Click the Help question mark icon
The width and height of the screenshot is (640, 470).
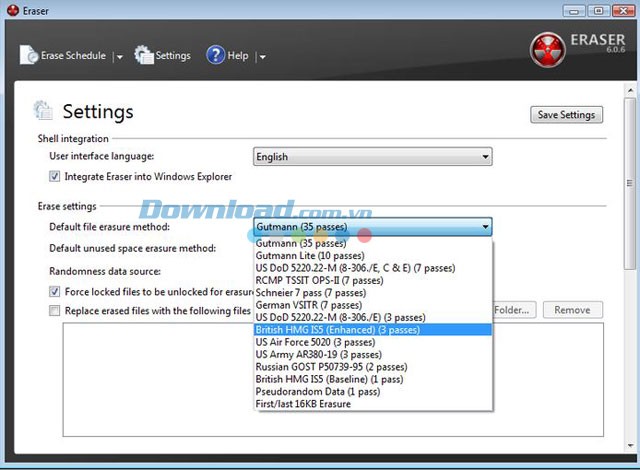click(x=215, y=56)
